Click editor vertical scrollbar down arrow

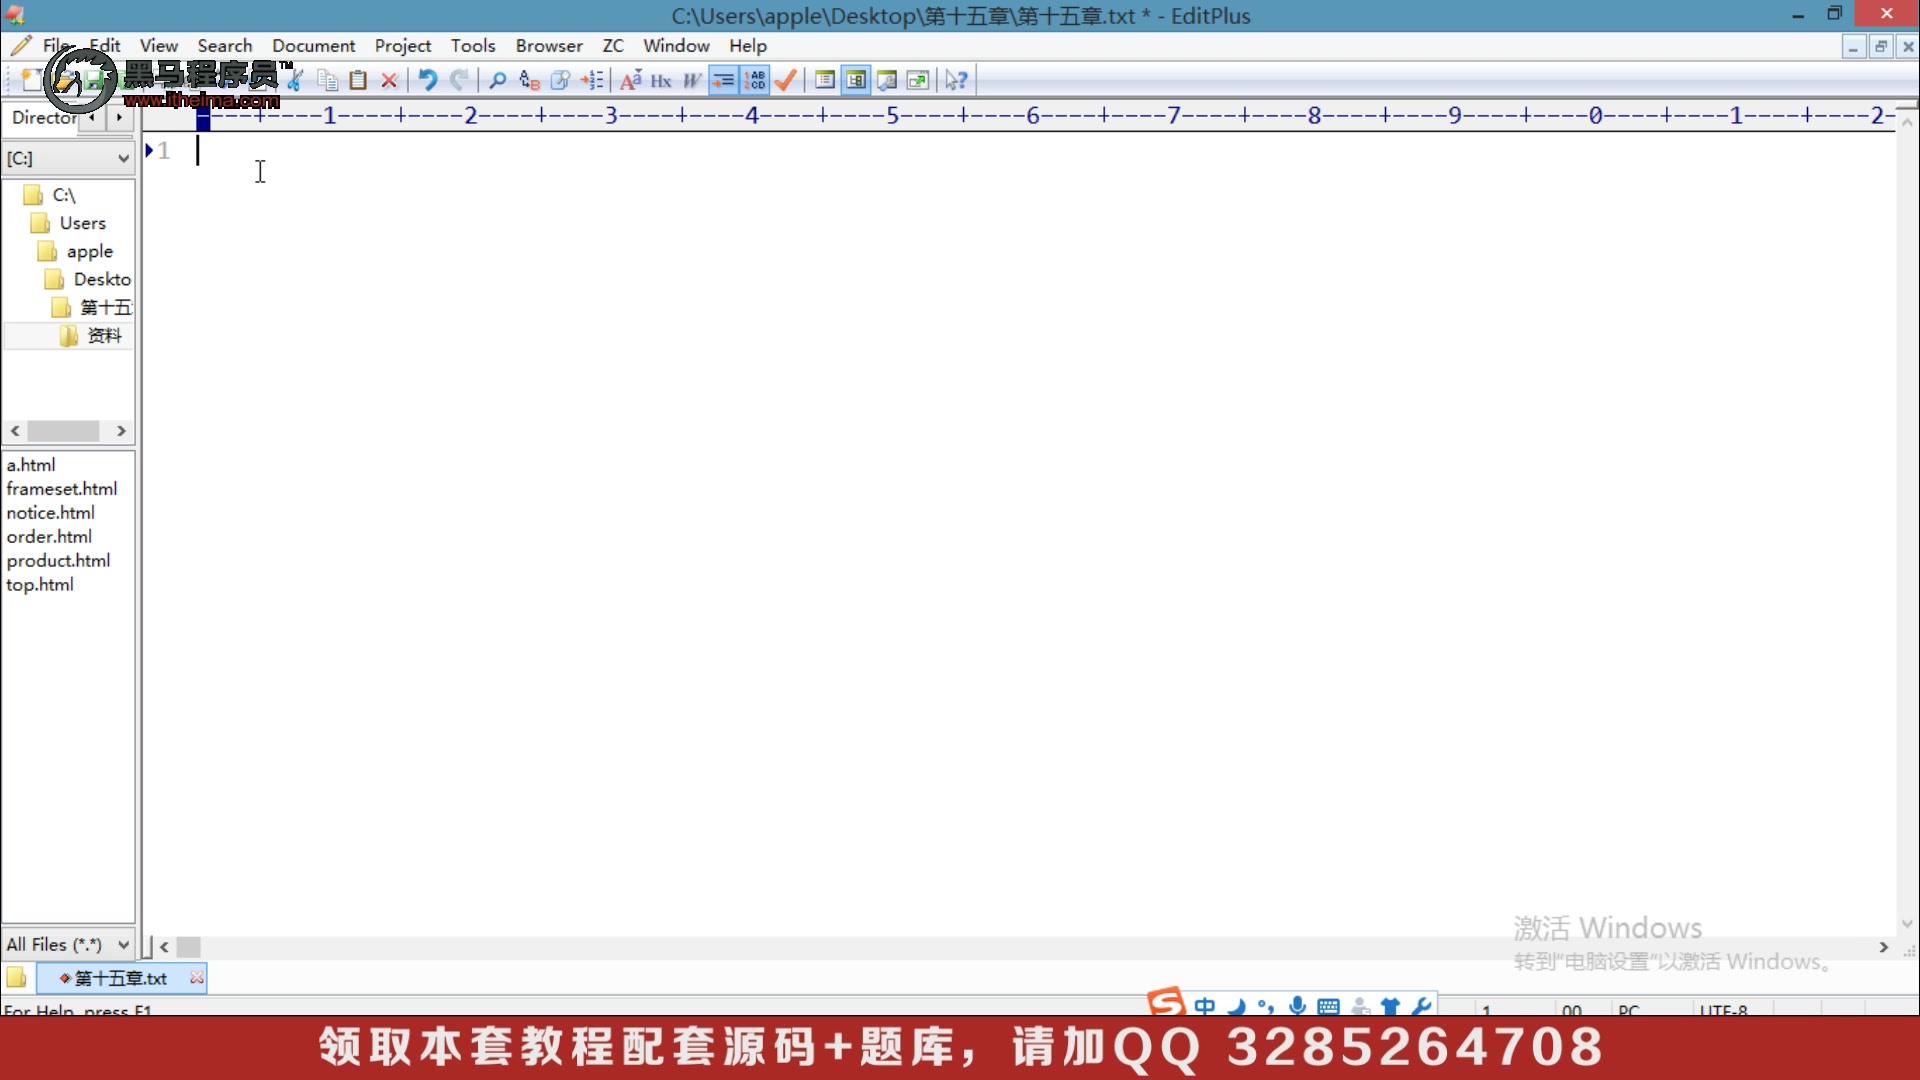1907,923
